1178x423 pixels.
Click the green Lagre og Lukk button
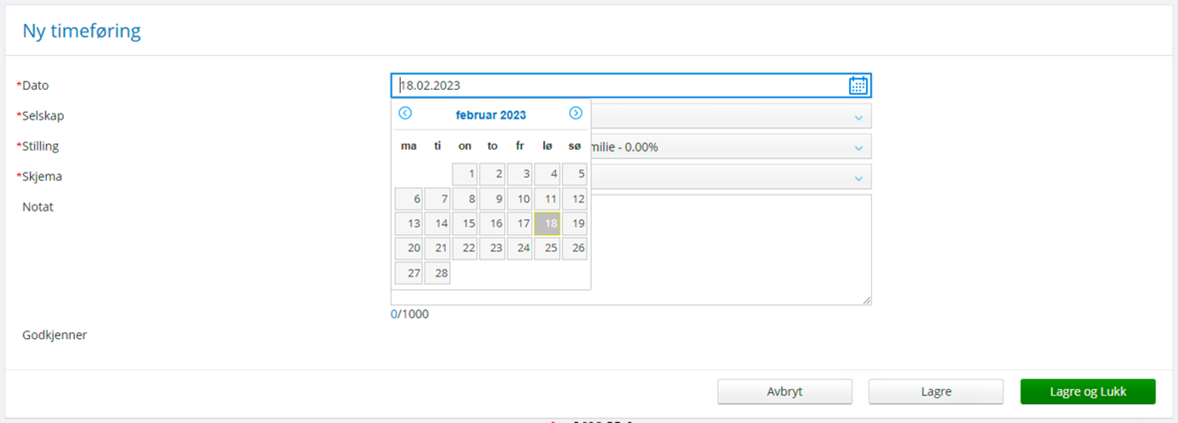(1087, 392)
